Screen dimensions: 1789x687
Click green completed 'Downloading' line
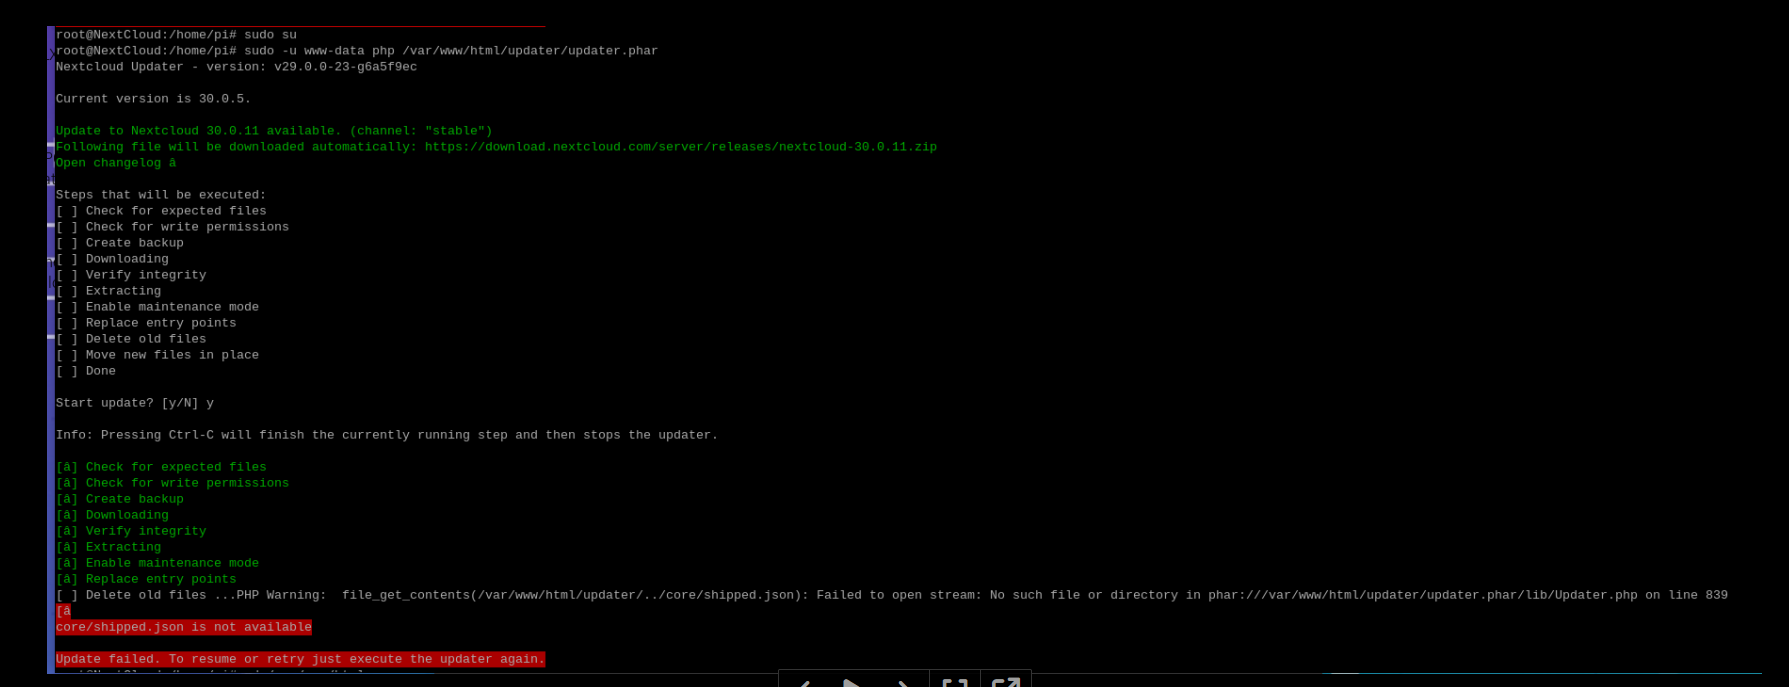tap(112, 515)
